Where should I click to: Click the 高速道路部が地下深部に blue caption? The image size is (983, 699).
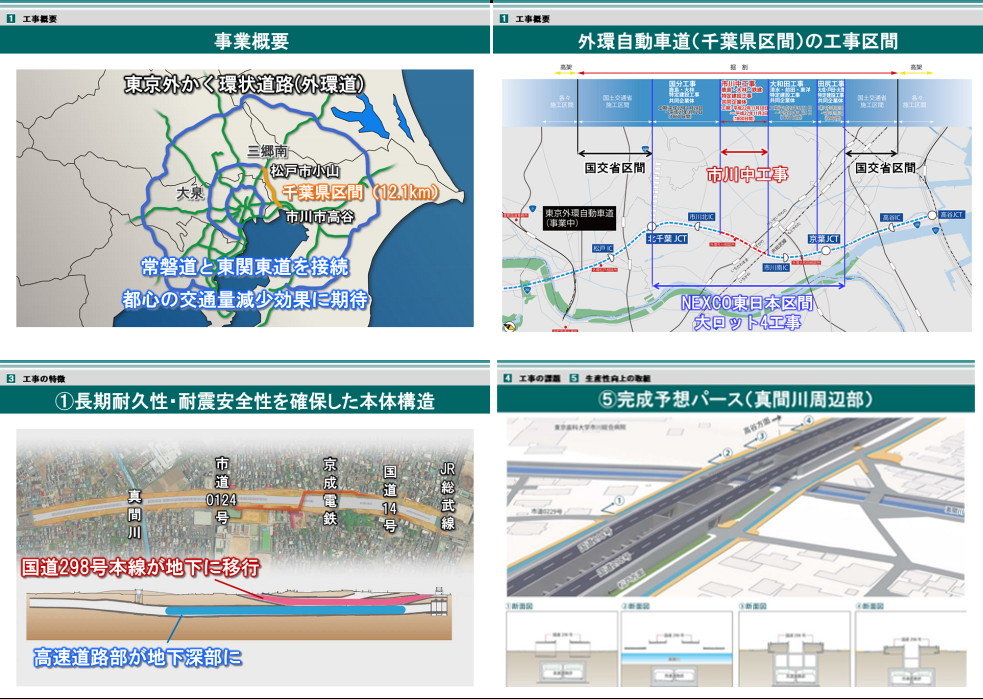click(x=137, y=657)
